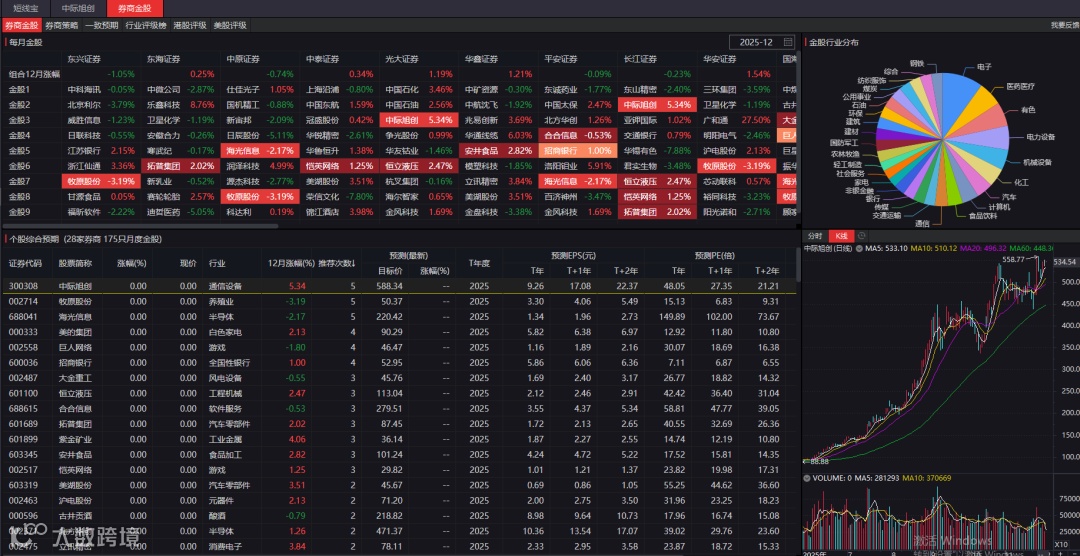
Task: Click the 光大证券 broker column header
Action: [x=402, y=59]
